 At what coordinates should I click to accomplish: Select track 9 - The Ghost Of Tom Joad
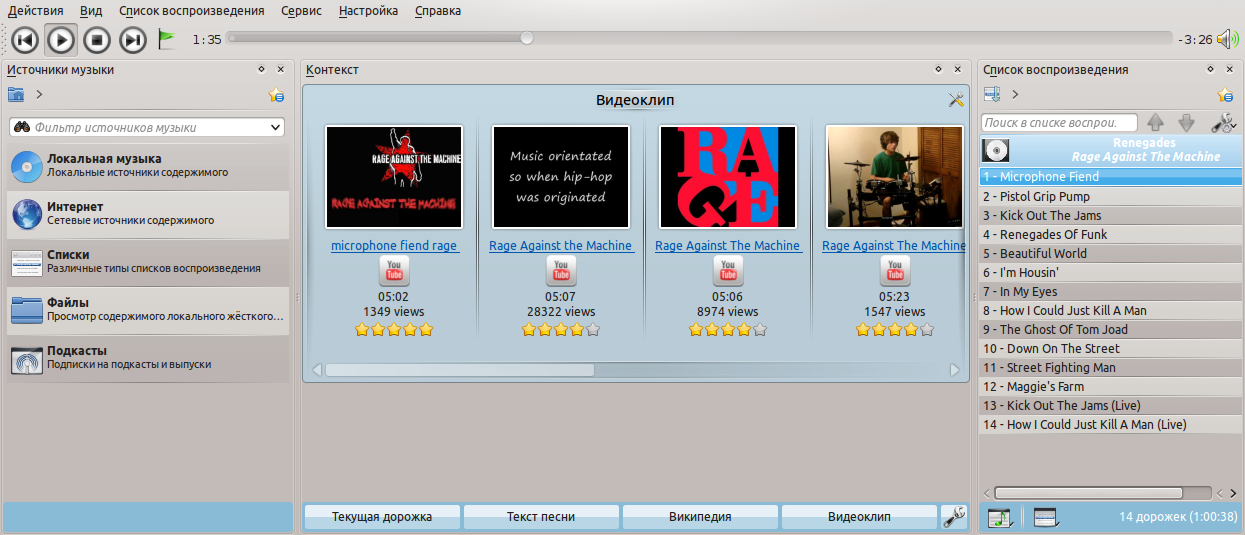tap(1110, 329)
